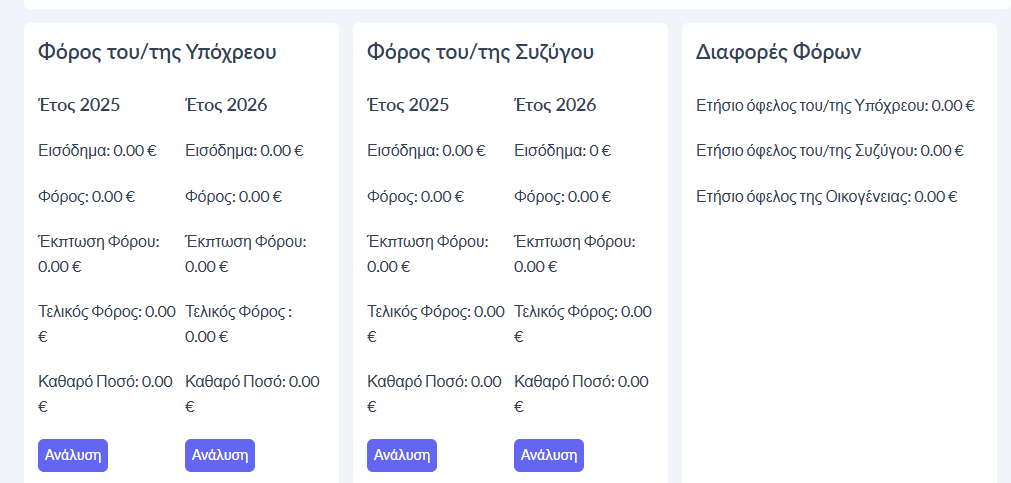This screenshot has height=483, width=1011.
Task: Click 'Έτος 2026' heading in Υπόχρεου card
Action: click(226, 105)
